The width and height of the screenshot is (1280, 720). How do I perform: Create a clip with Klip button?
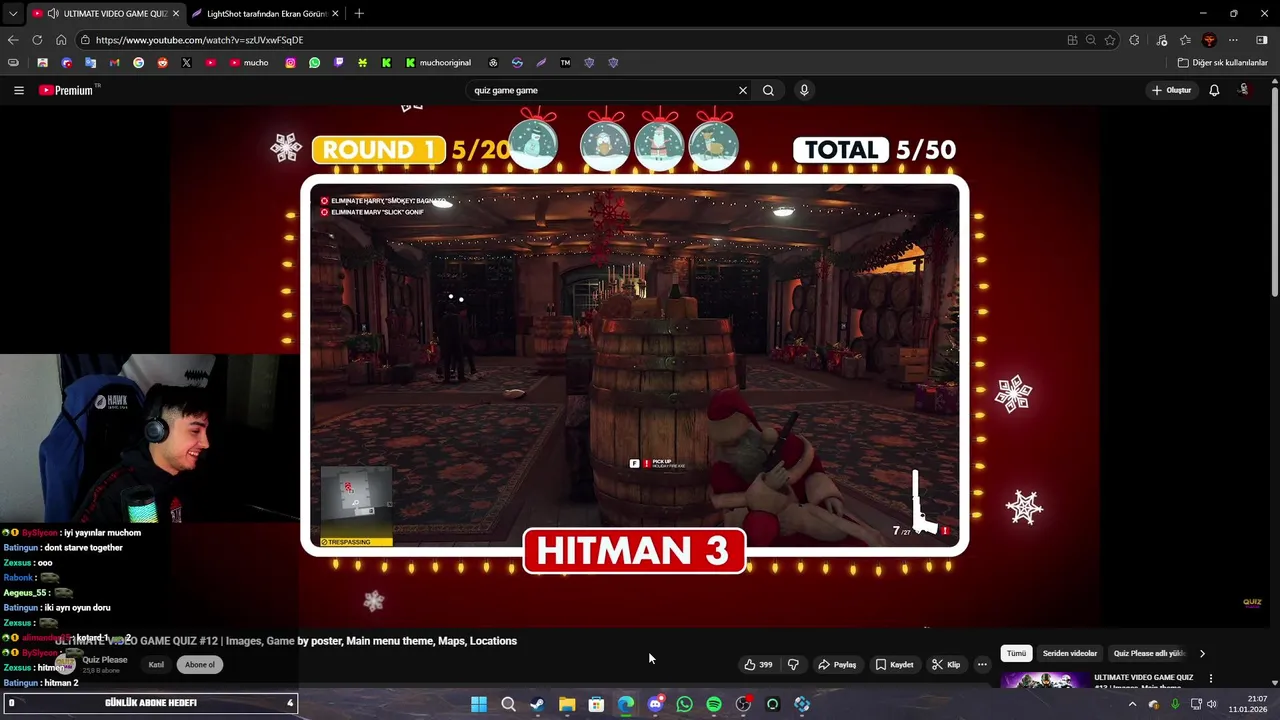pyautogui.click(x=946, y=664)
